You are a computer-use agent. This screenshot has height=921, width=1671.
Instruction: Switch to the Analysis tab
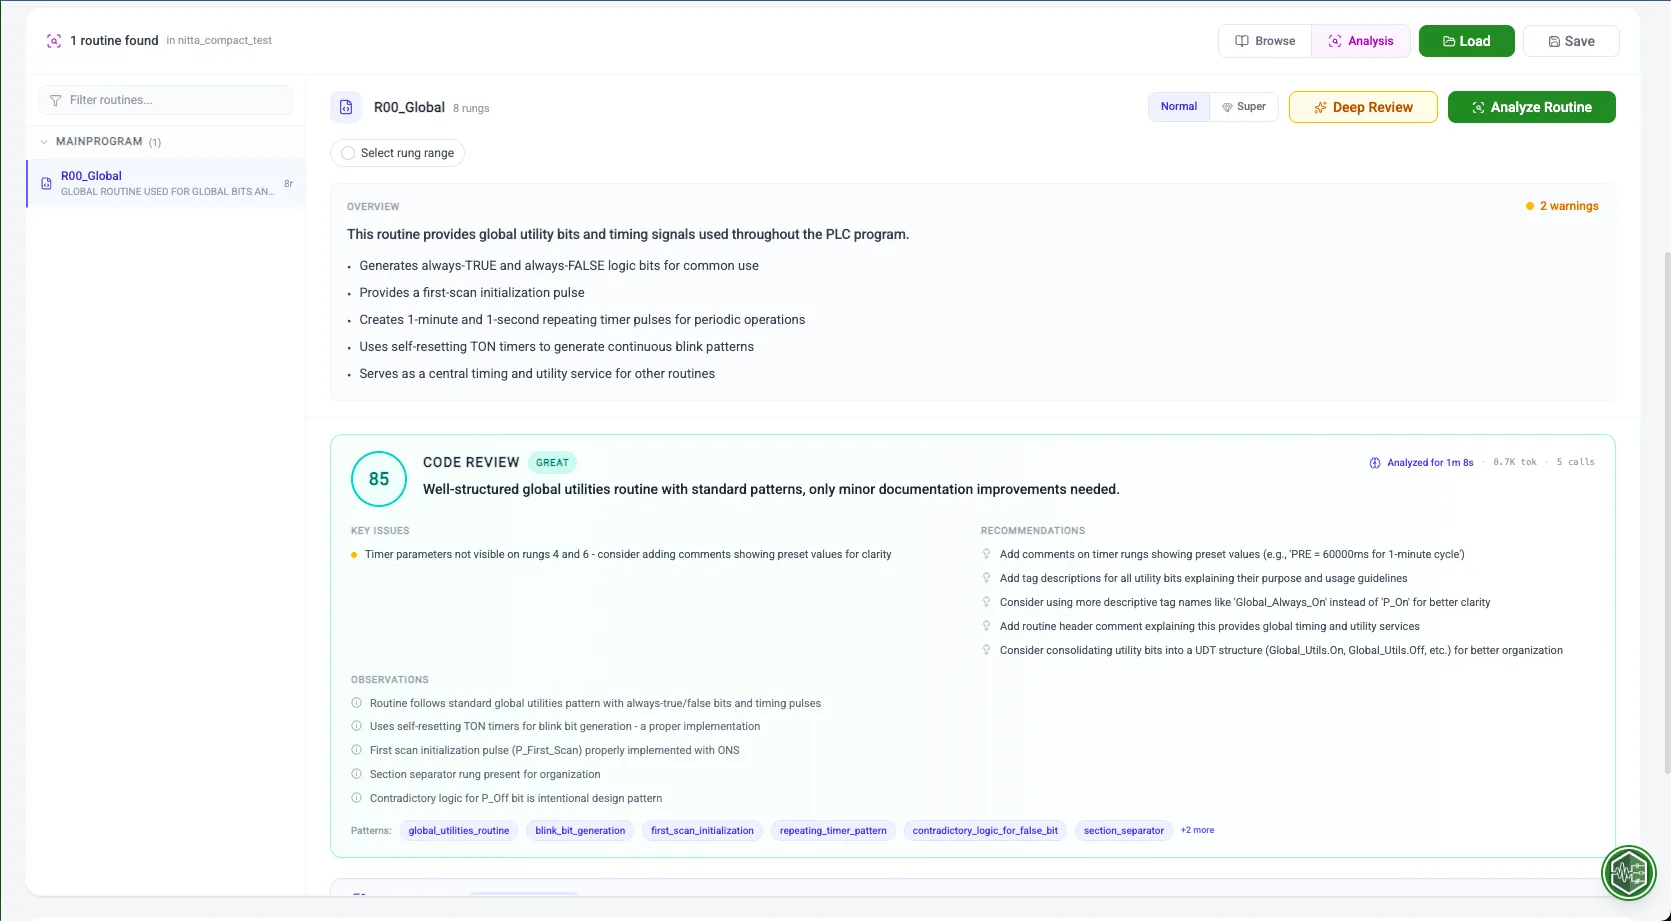[x=1360, y=41]
